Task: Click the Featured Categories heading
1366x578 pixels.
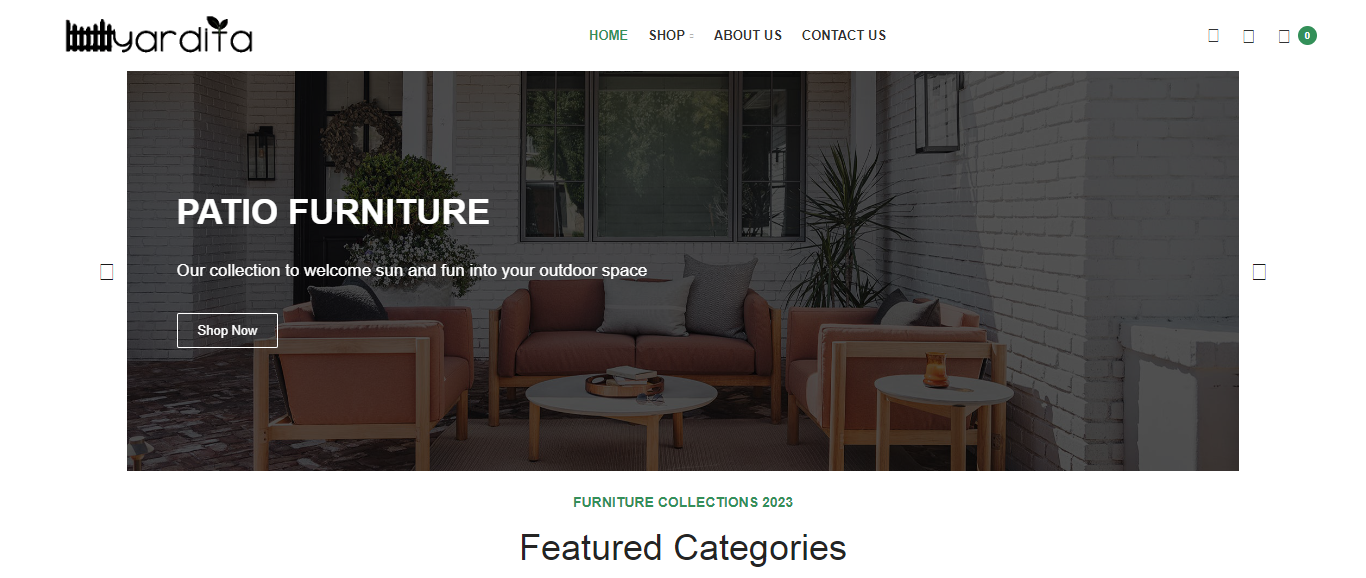Action: [683, 548]
